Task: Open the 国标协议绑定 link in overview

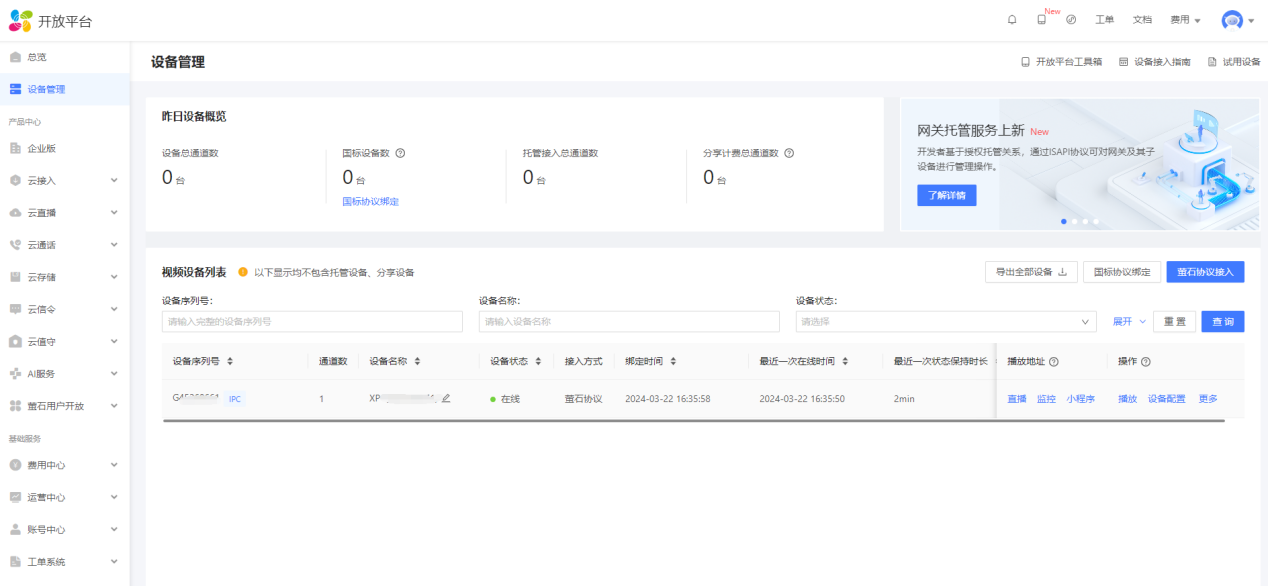Action: [370, 201]
